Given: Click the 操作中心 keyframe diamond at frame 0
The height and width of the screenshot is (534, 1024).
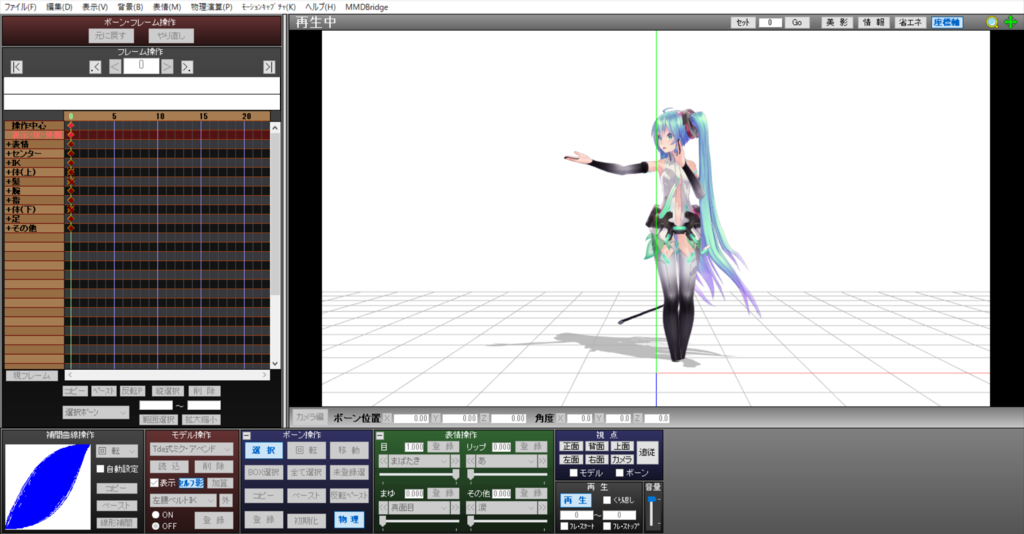Looking at the screenshot, I should (71, 125).
